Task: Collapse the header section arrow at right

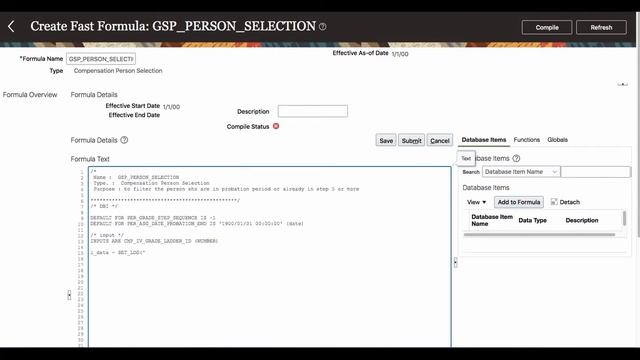Action: tap(622, 84)
